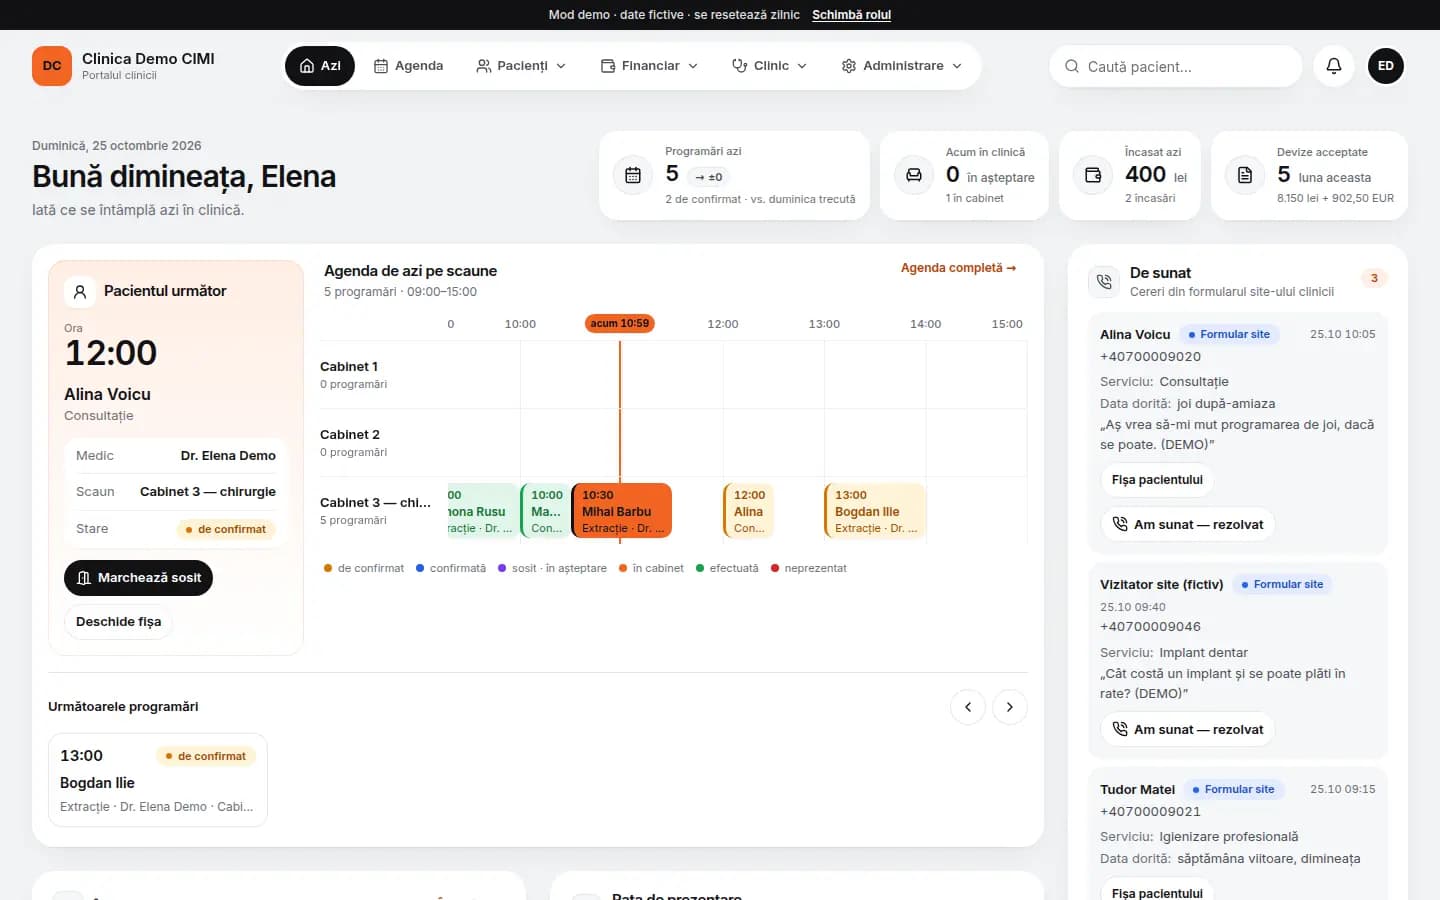The width and height of the screenshot is (1440, 900).
Task: Expand the Clinic dropdown menu
Action: pyautogui.click(x=769, y=66)
